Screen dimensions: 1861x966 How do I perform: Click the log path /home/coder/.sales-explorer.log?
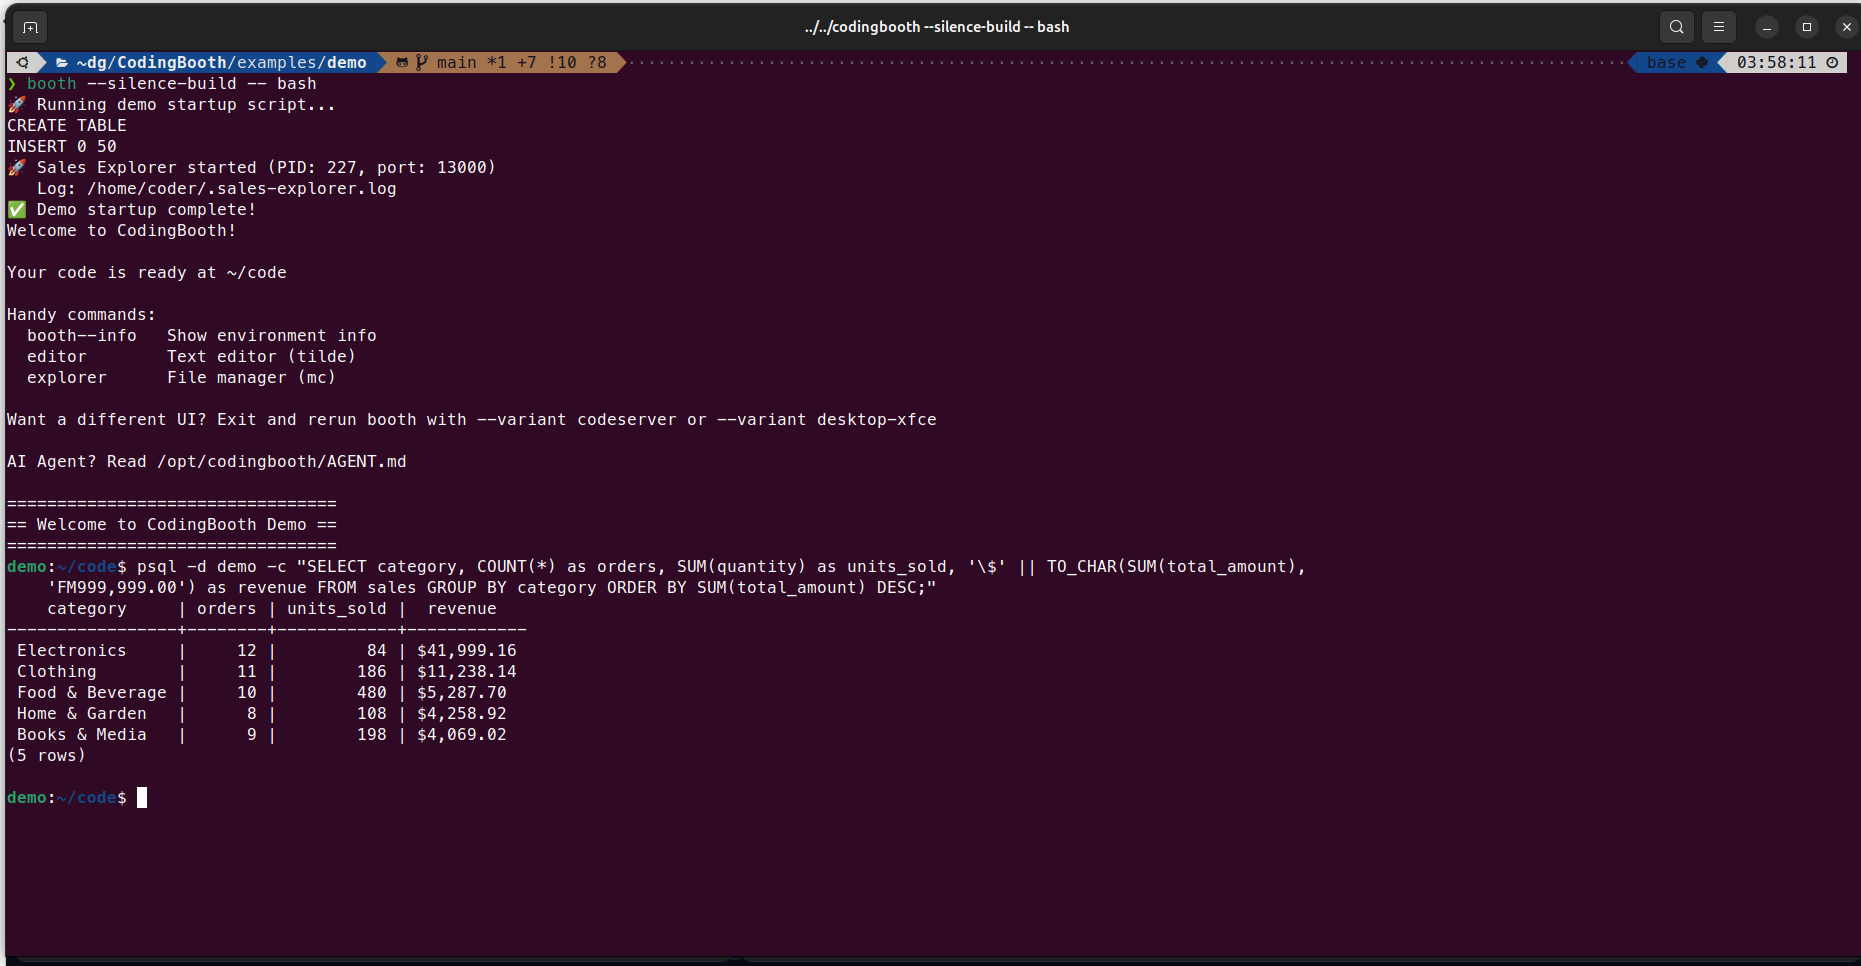click(241, 189)
